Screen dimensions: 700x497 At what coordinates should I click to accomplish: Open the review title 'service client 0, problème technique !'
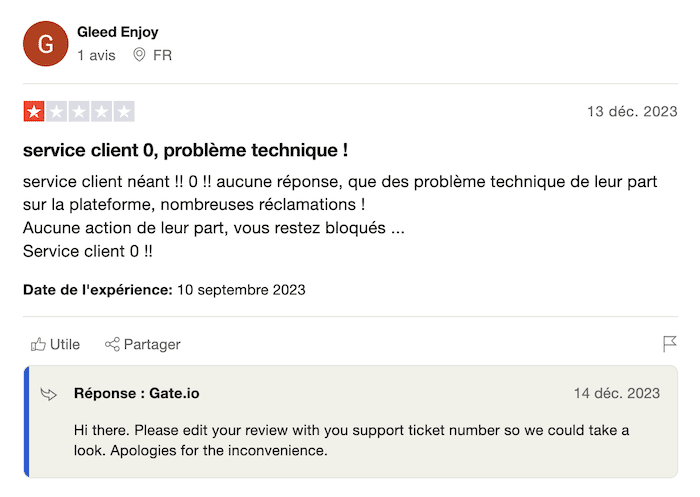tap(185, 151)
